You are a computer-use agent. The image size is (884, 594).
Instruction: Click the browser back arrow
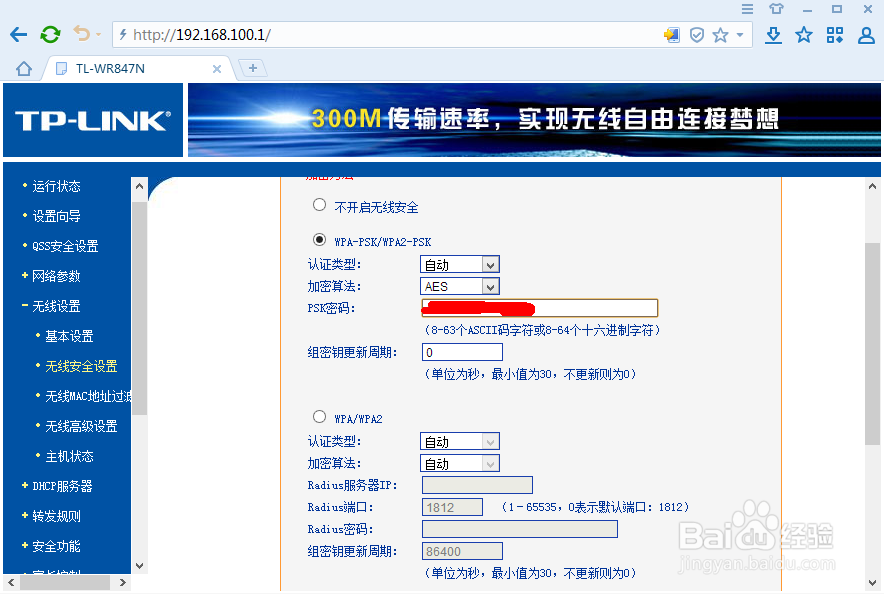coord(19,35)
